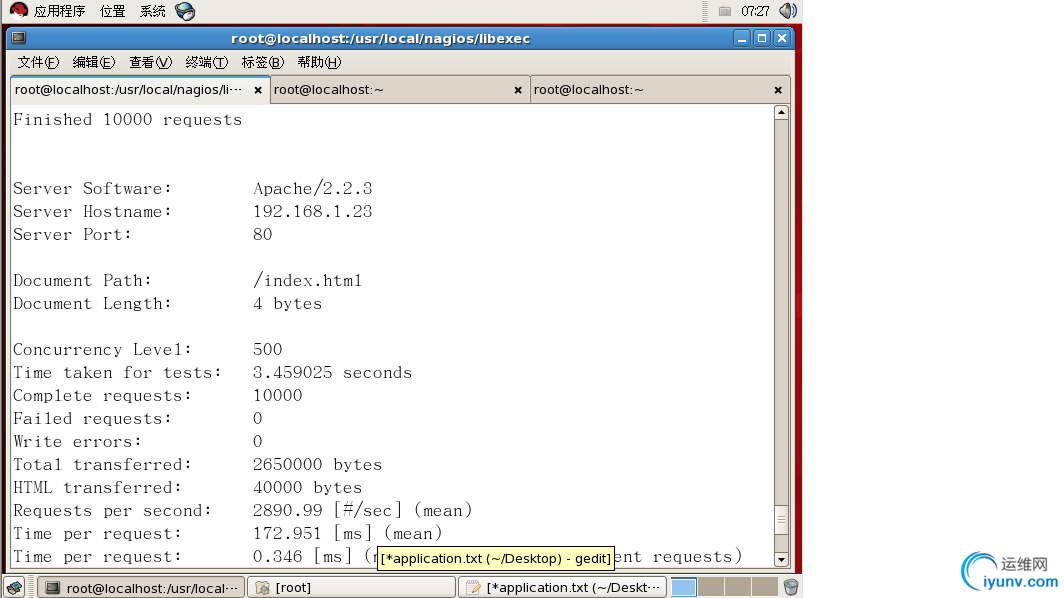Open the 文件(F) menu
The width and height of the screenshot is (1064, 598).
tap(38, 62)
